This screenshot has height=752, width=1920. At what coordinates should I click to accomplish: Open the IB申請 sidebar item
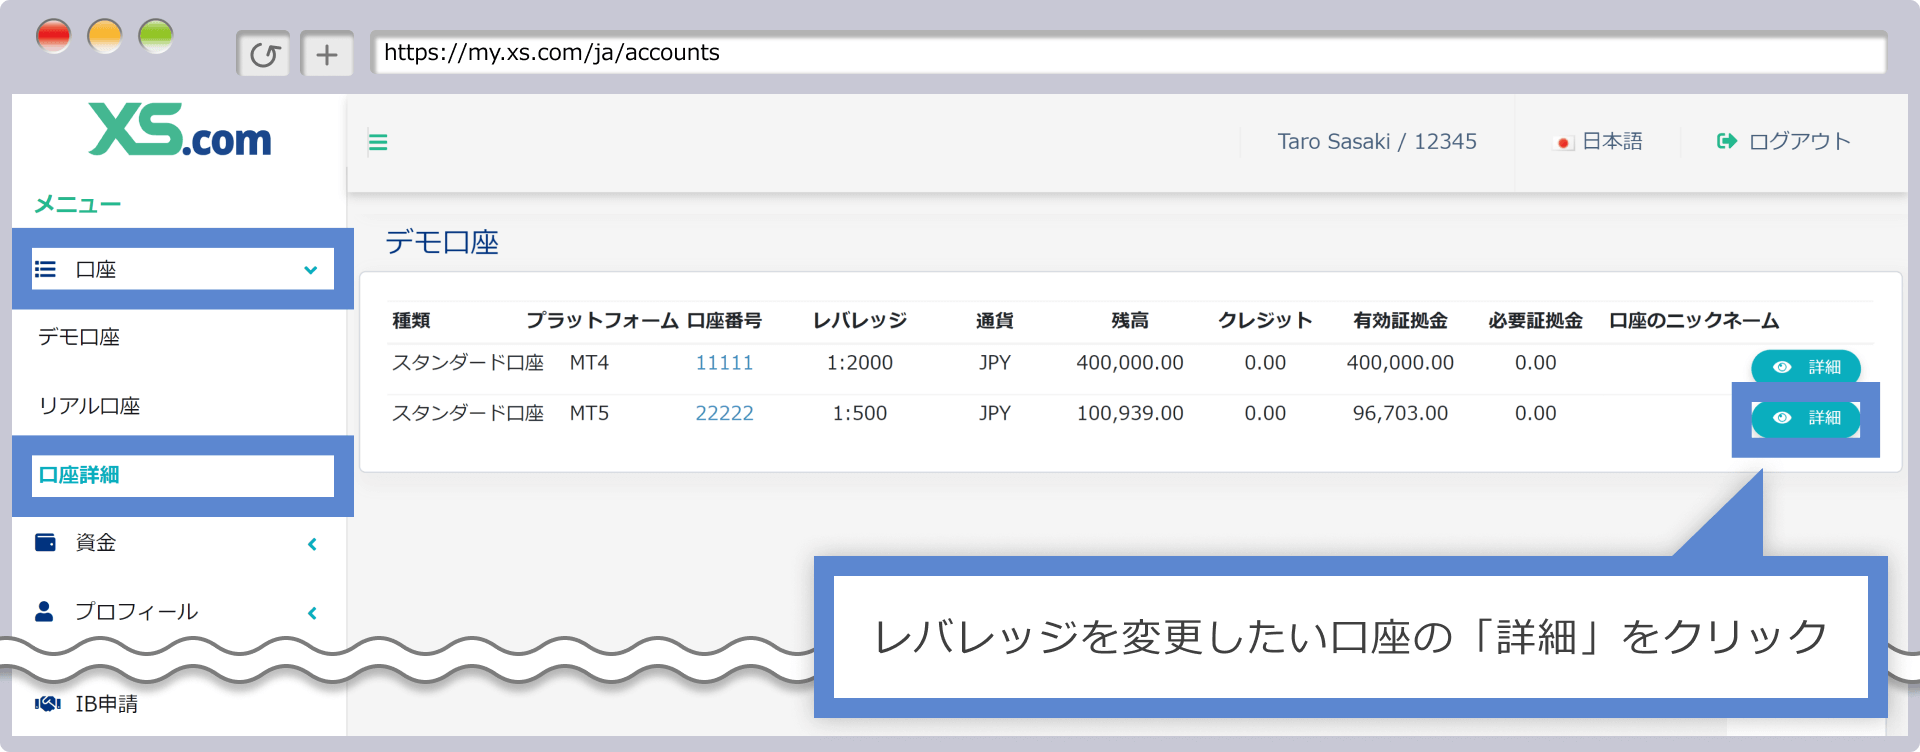[106, 704]
